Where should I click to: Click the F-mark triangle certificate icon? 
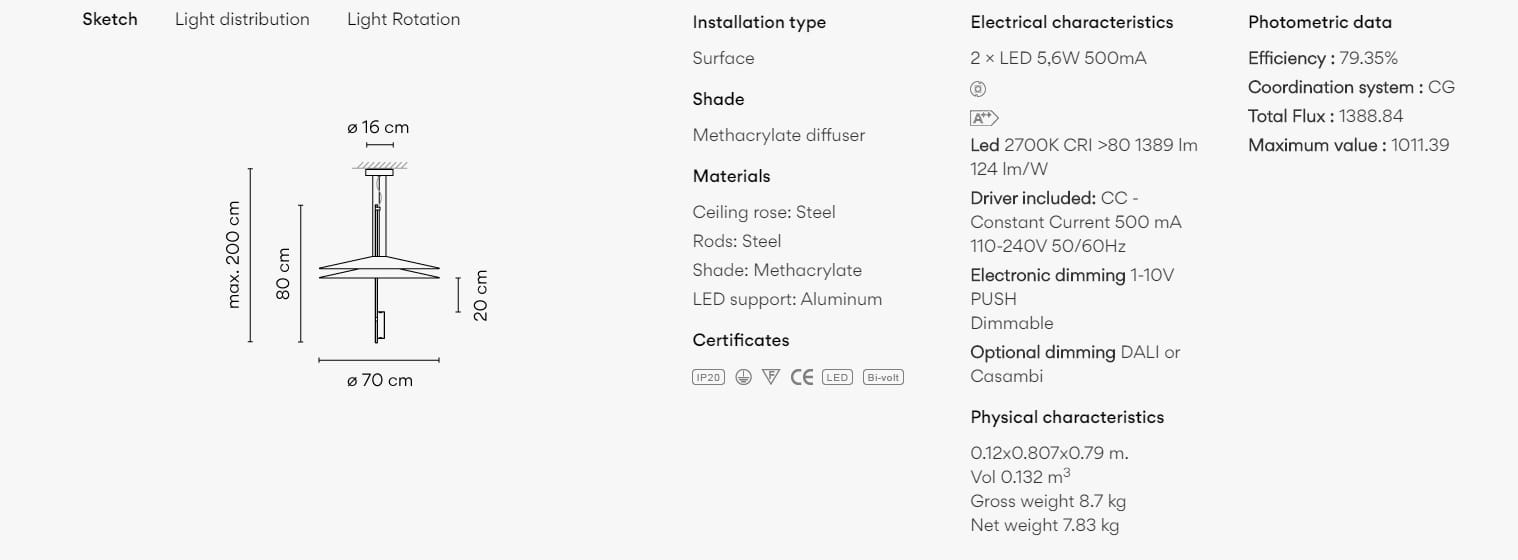(x=770, y=377)
